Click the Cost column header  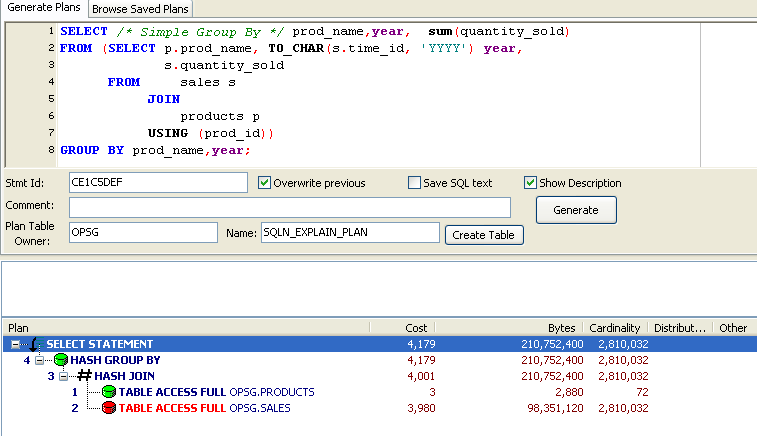pos(403,328)
